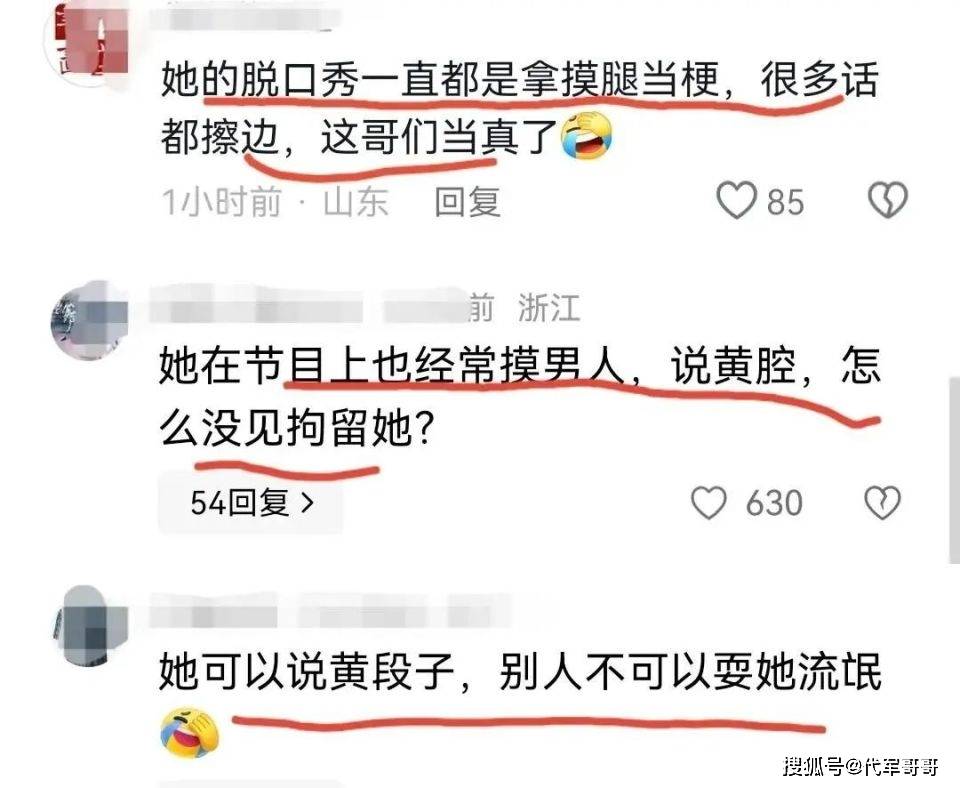
Task: Select the 她在节目上 comment text
Action: tap(519, 397)
